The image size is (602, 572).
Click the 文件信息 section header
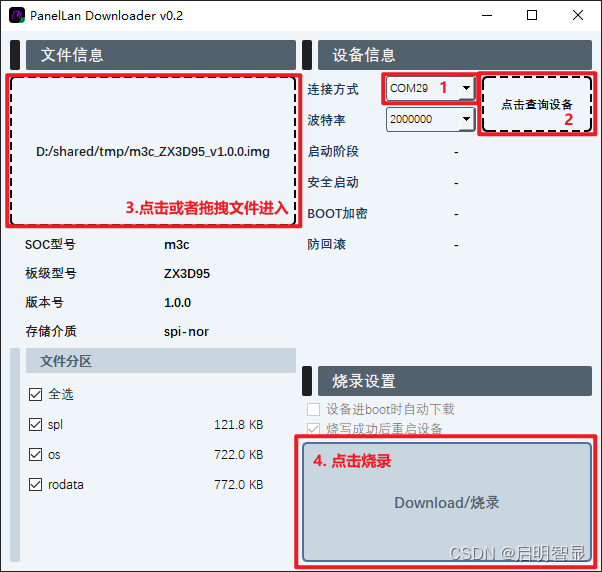[161, 55]
